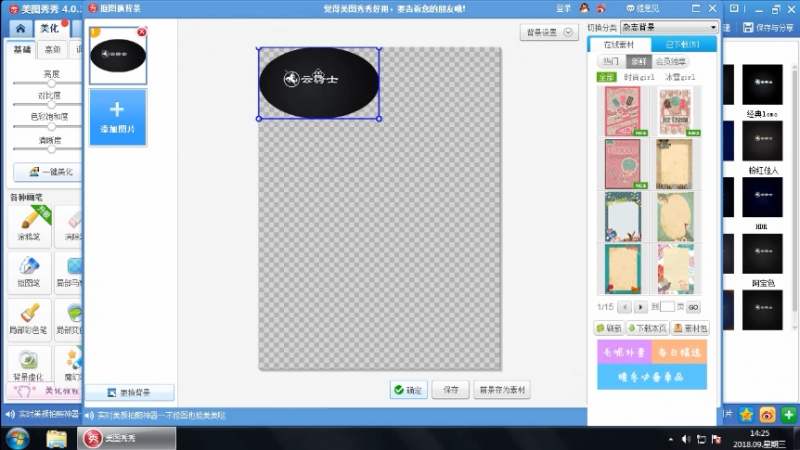Click the 素材包 material pack button
800x450 pixels.
pos(690,328)
